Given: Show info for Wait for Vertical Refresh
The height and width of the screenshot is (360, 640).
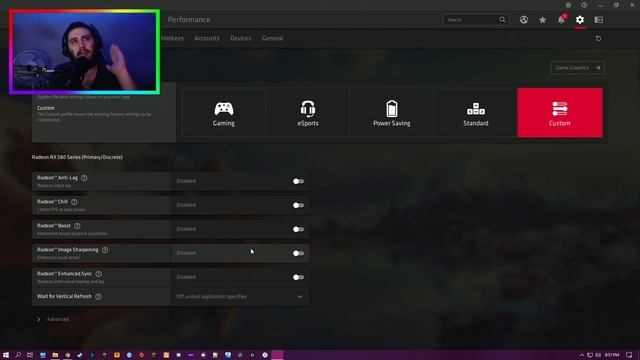Looking at the screenshot, I should pos(98,297).
